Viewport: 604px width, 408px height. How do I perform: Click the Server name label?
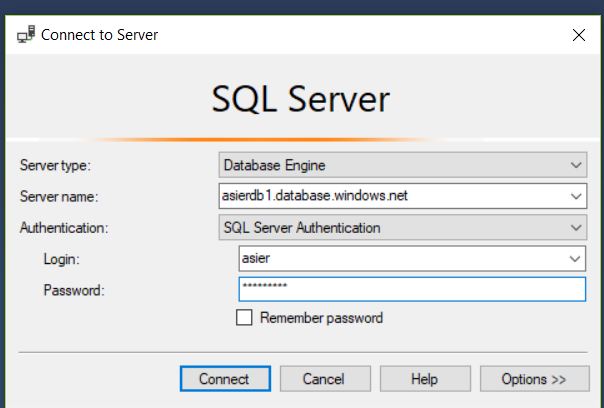pyautogui.click(x=59, y=197)
